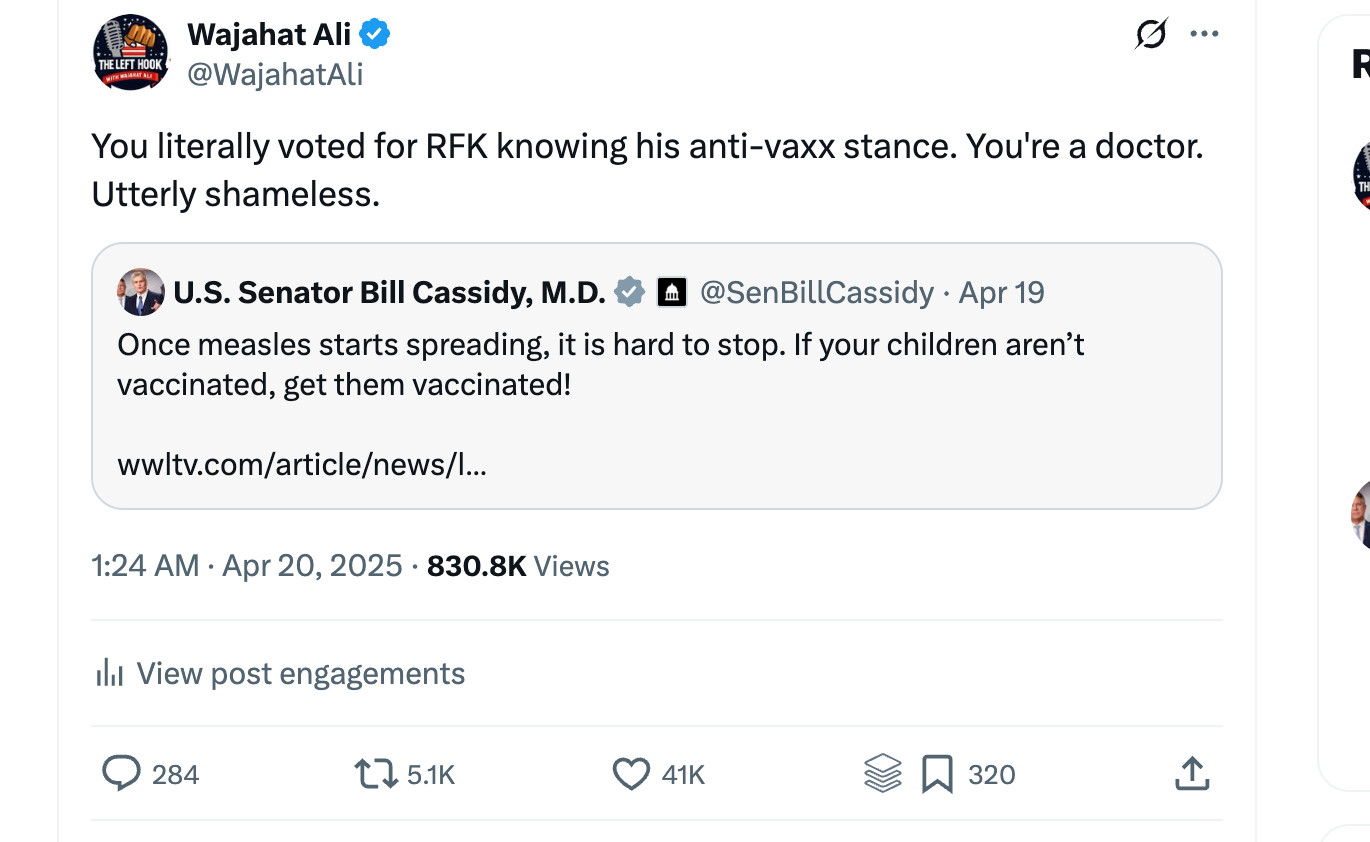
Task: Like the post with the heart icon
Action: [630, 774]
